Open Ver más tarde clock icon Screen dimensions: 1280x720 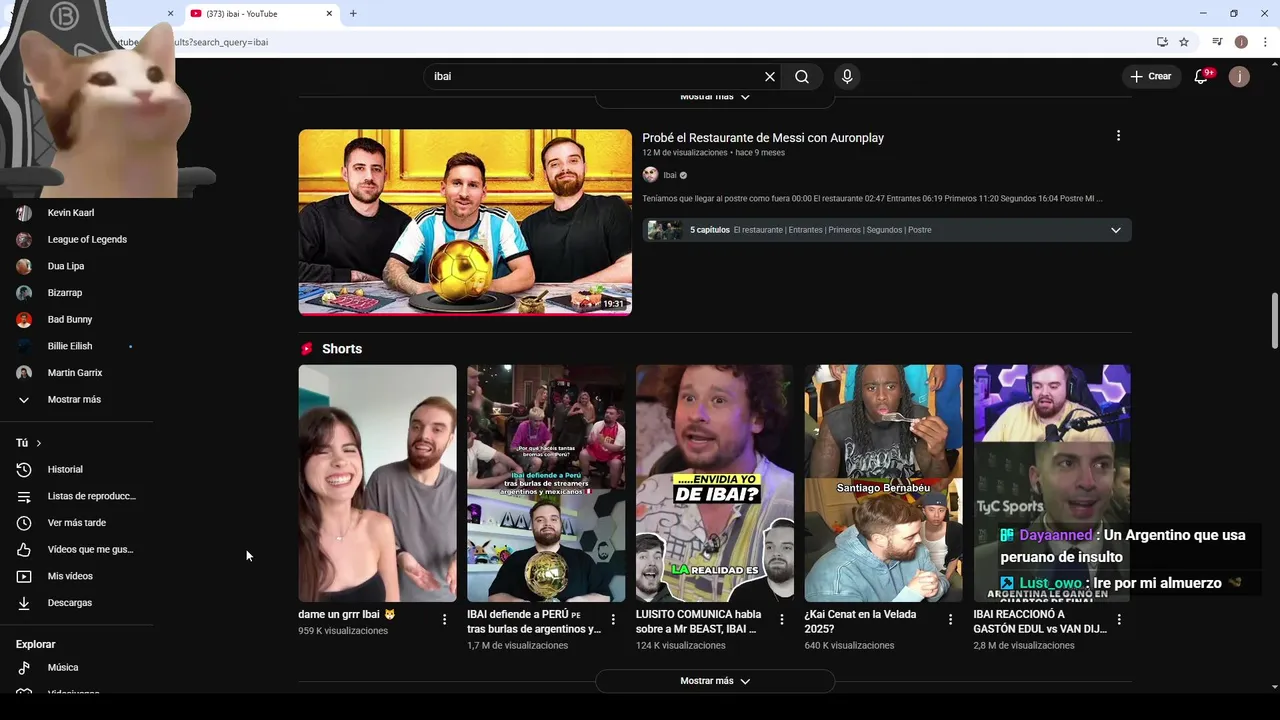point(24,523)
